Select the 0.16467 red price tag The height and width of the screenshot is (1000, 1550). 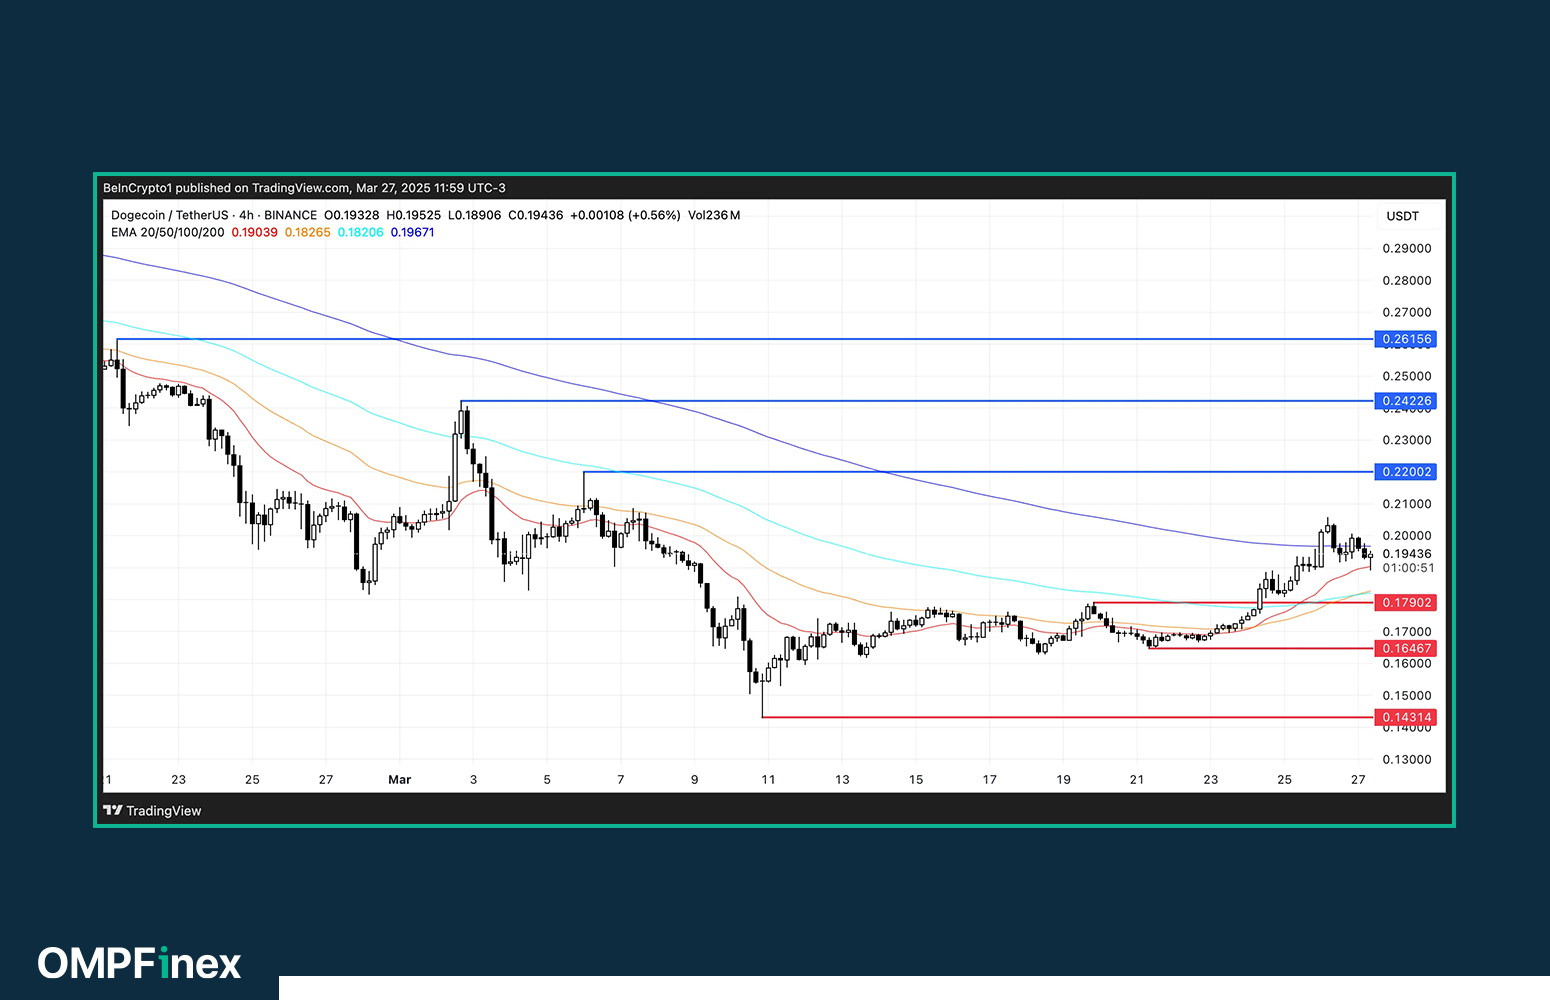(x=1405, y=649)
